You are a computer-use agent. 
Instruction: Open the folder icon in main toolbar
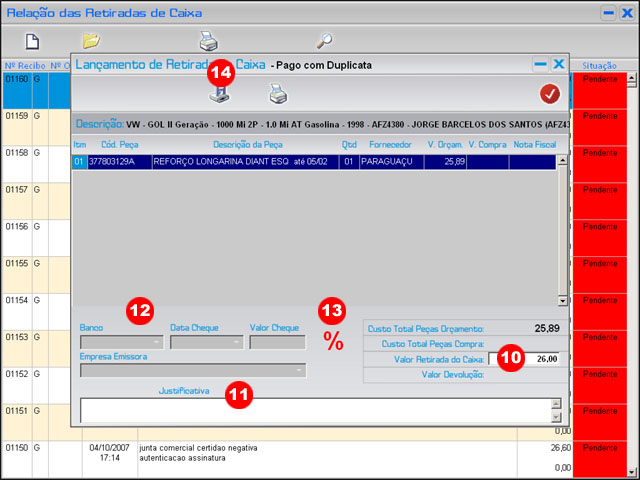pyautogui.click(x=91, y=41)
